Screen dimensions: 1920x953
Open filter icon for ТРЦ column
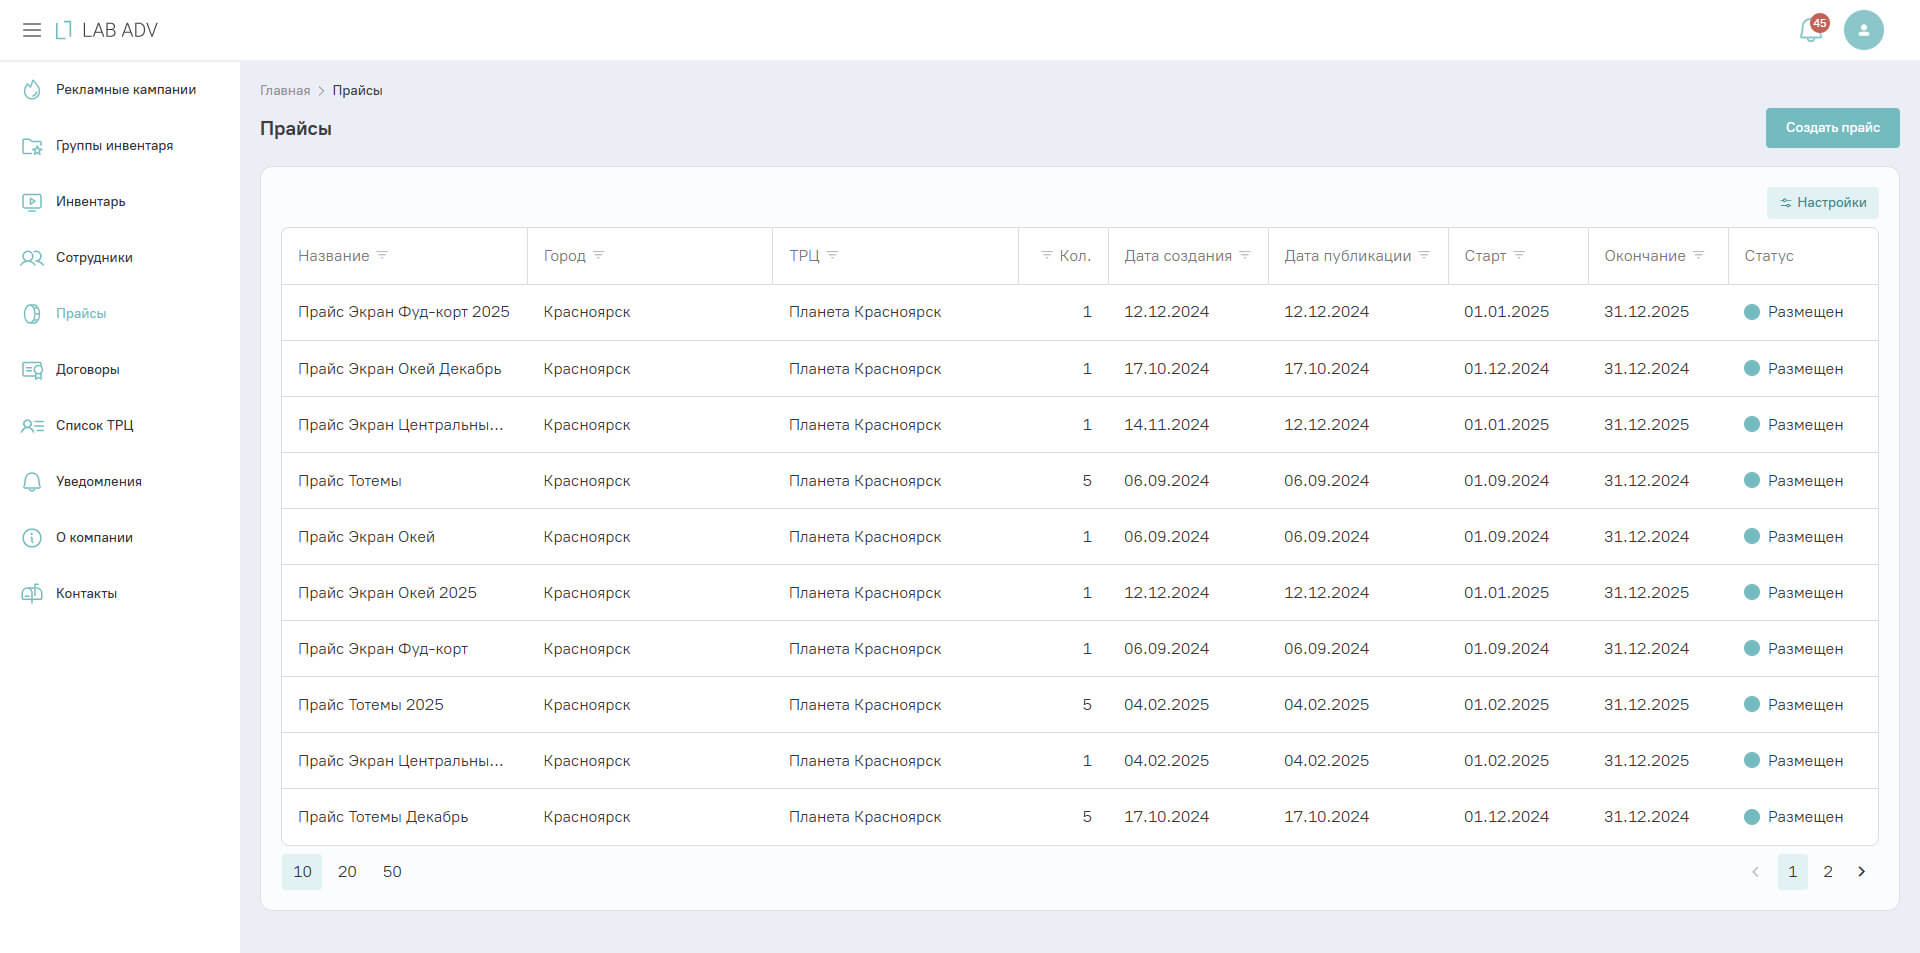[832, 256]
